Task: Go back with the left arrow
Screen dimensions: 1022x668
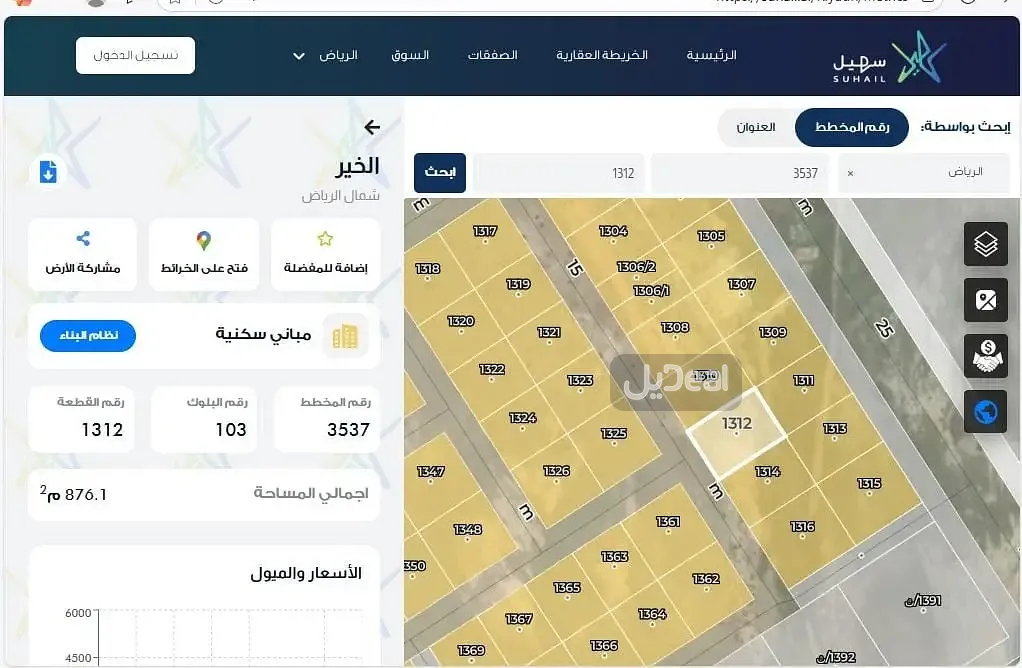Action: [x=372, y=127]
